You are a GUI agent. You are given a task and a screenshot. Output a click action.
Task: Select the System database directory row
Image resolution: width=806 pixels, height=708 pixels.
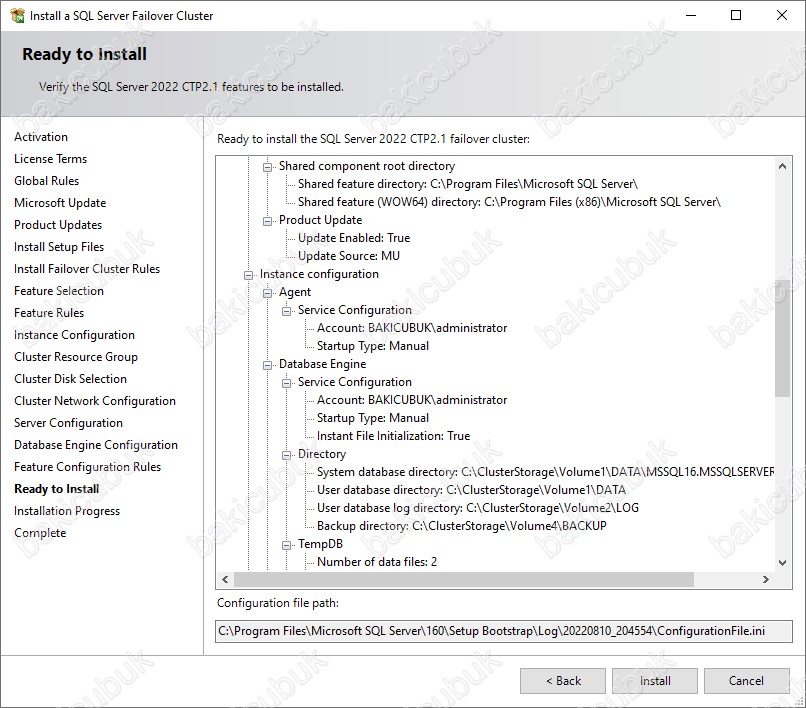[545, 472]
